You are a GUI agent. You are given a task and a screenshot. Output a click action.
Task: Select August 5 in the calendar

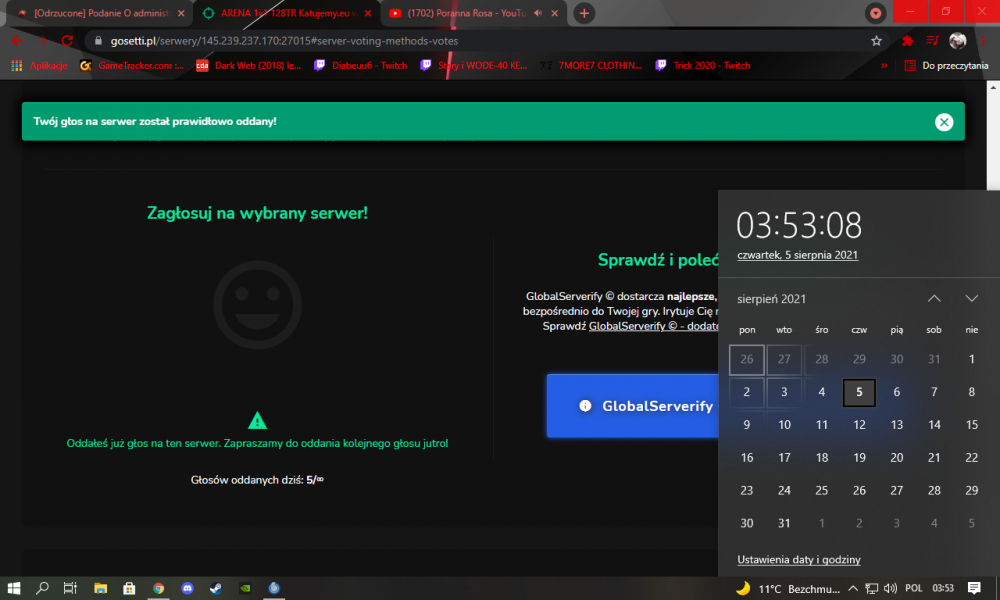(859, 392)
